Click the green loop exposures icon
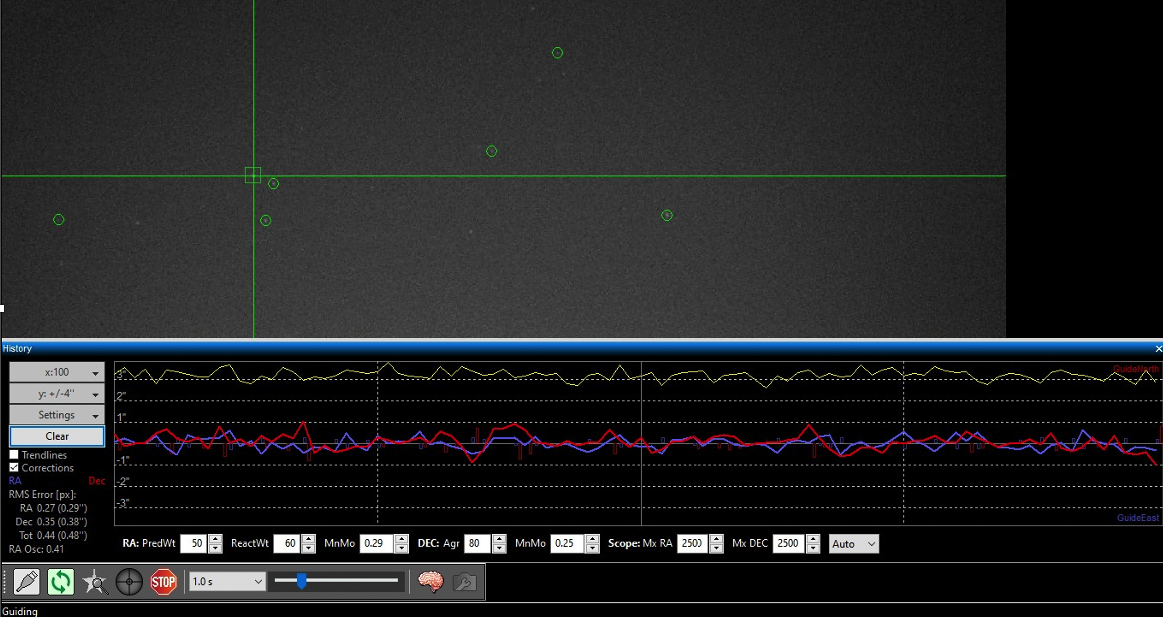Viewport: 1163px width, 617px height. (61, 581)
